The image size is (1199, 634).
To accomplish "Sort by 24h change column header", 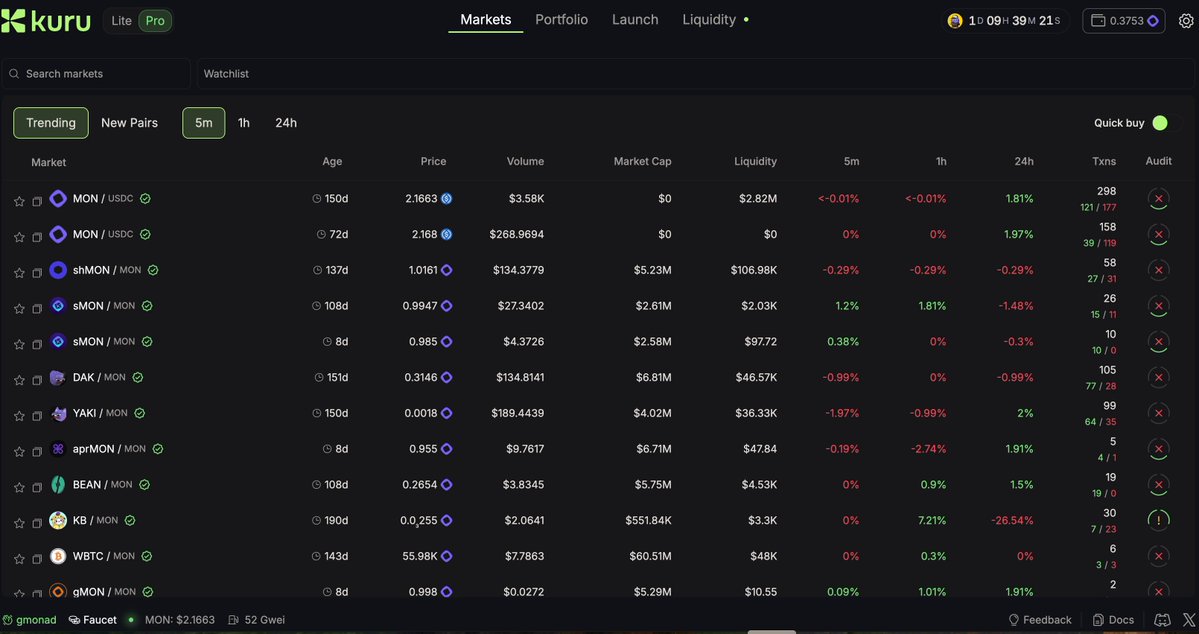I will [1024, 161].
